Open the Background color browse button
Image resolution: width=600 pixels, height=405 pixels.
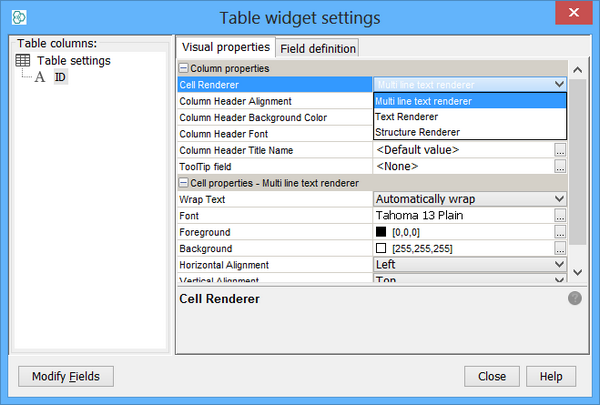pos(560,248)
